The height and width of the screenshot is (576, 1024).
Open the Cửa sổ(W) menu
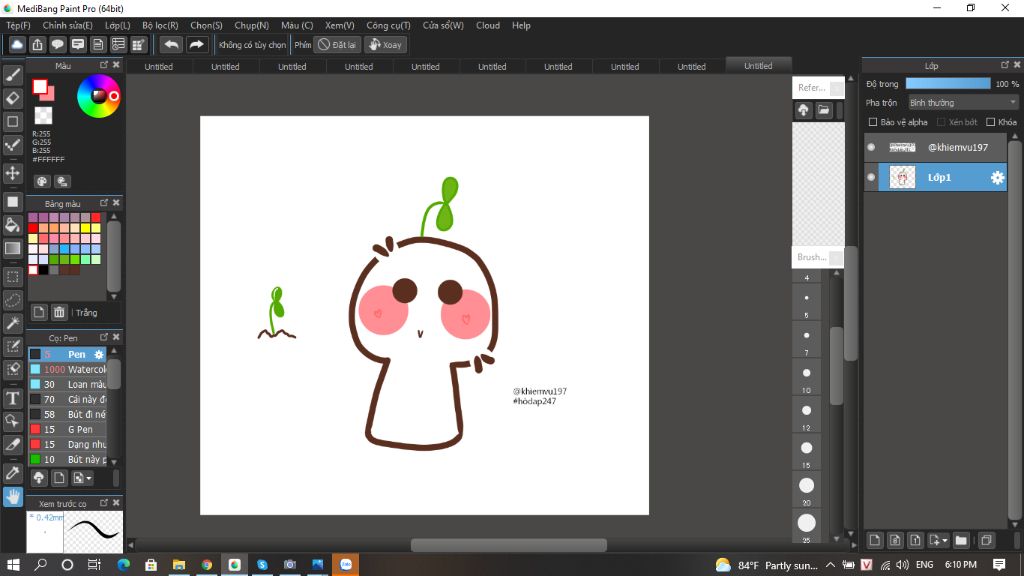pyautogui.click(x=443, y=25)
